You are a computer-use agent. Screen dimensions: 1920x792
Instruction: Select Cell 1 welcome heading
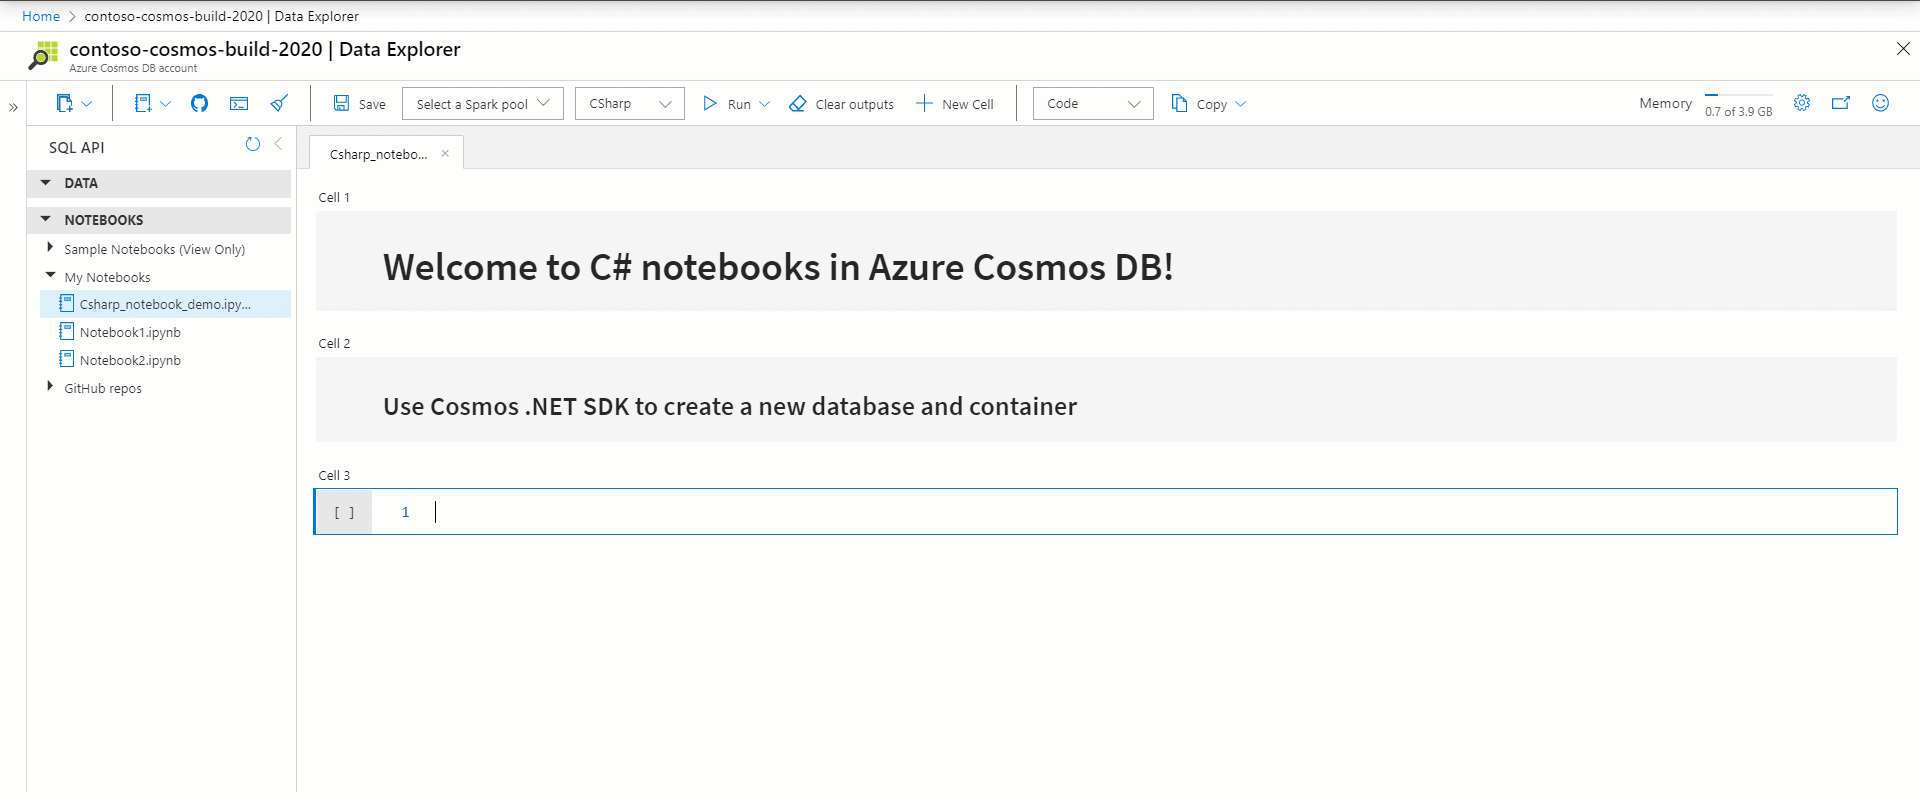coord(778,267)
